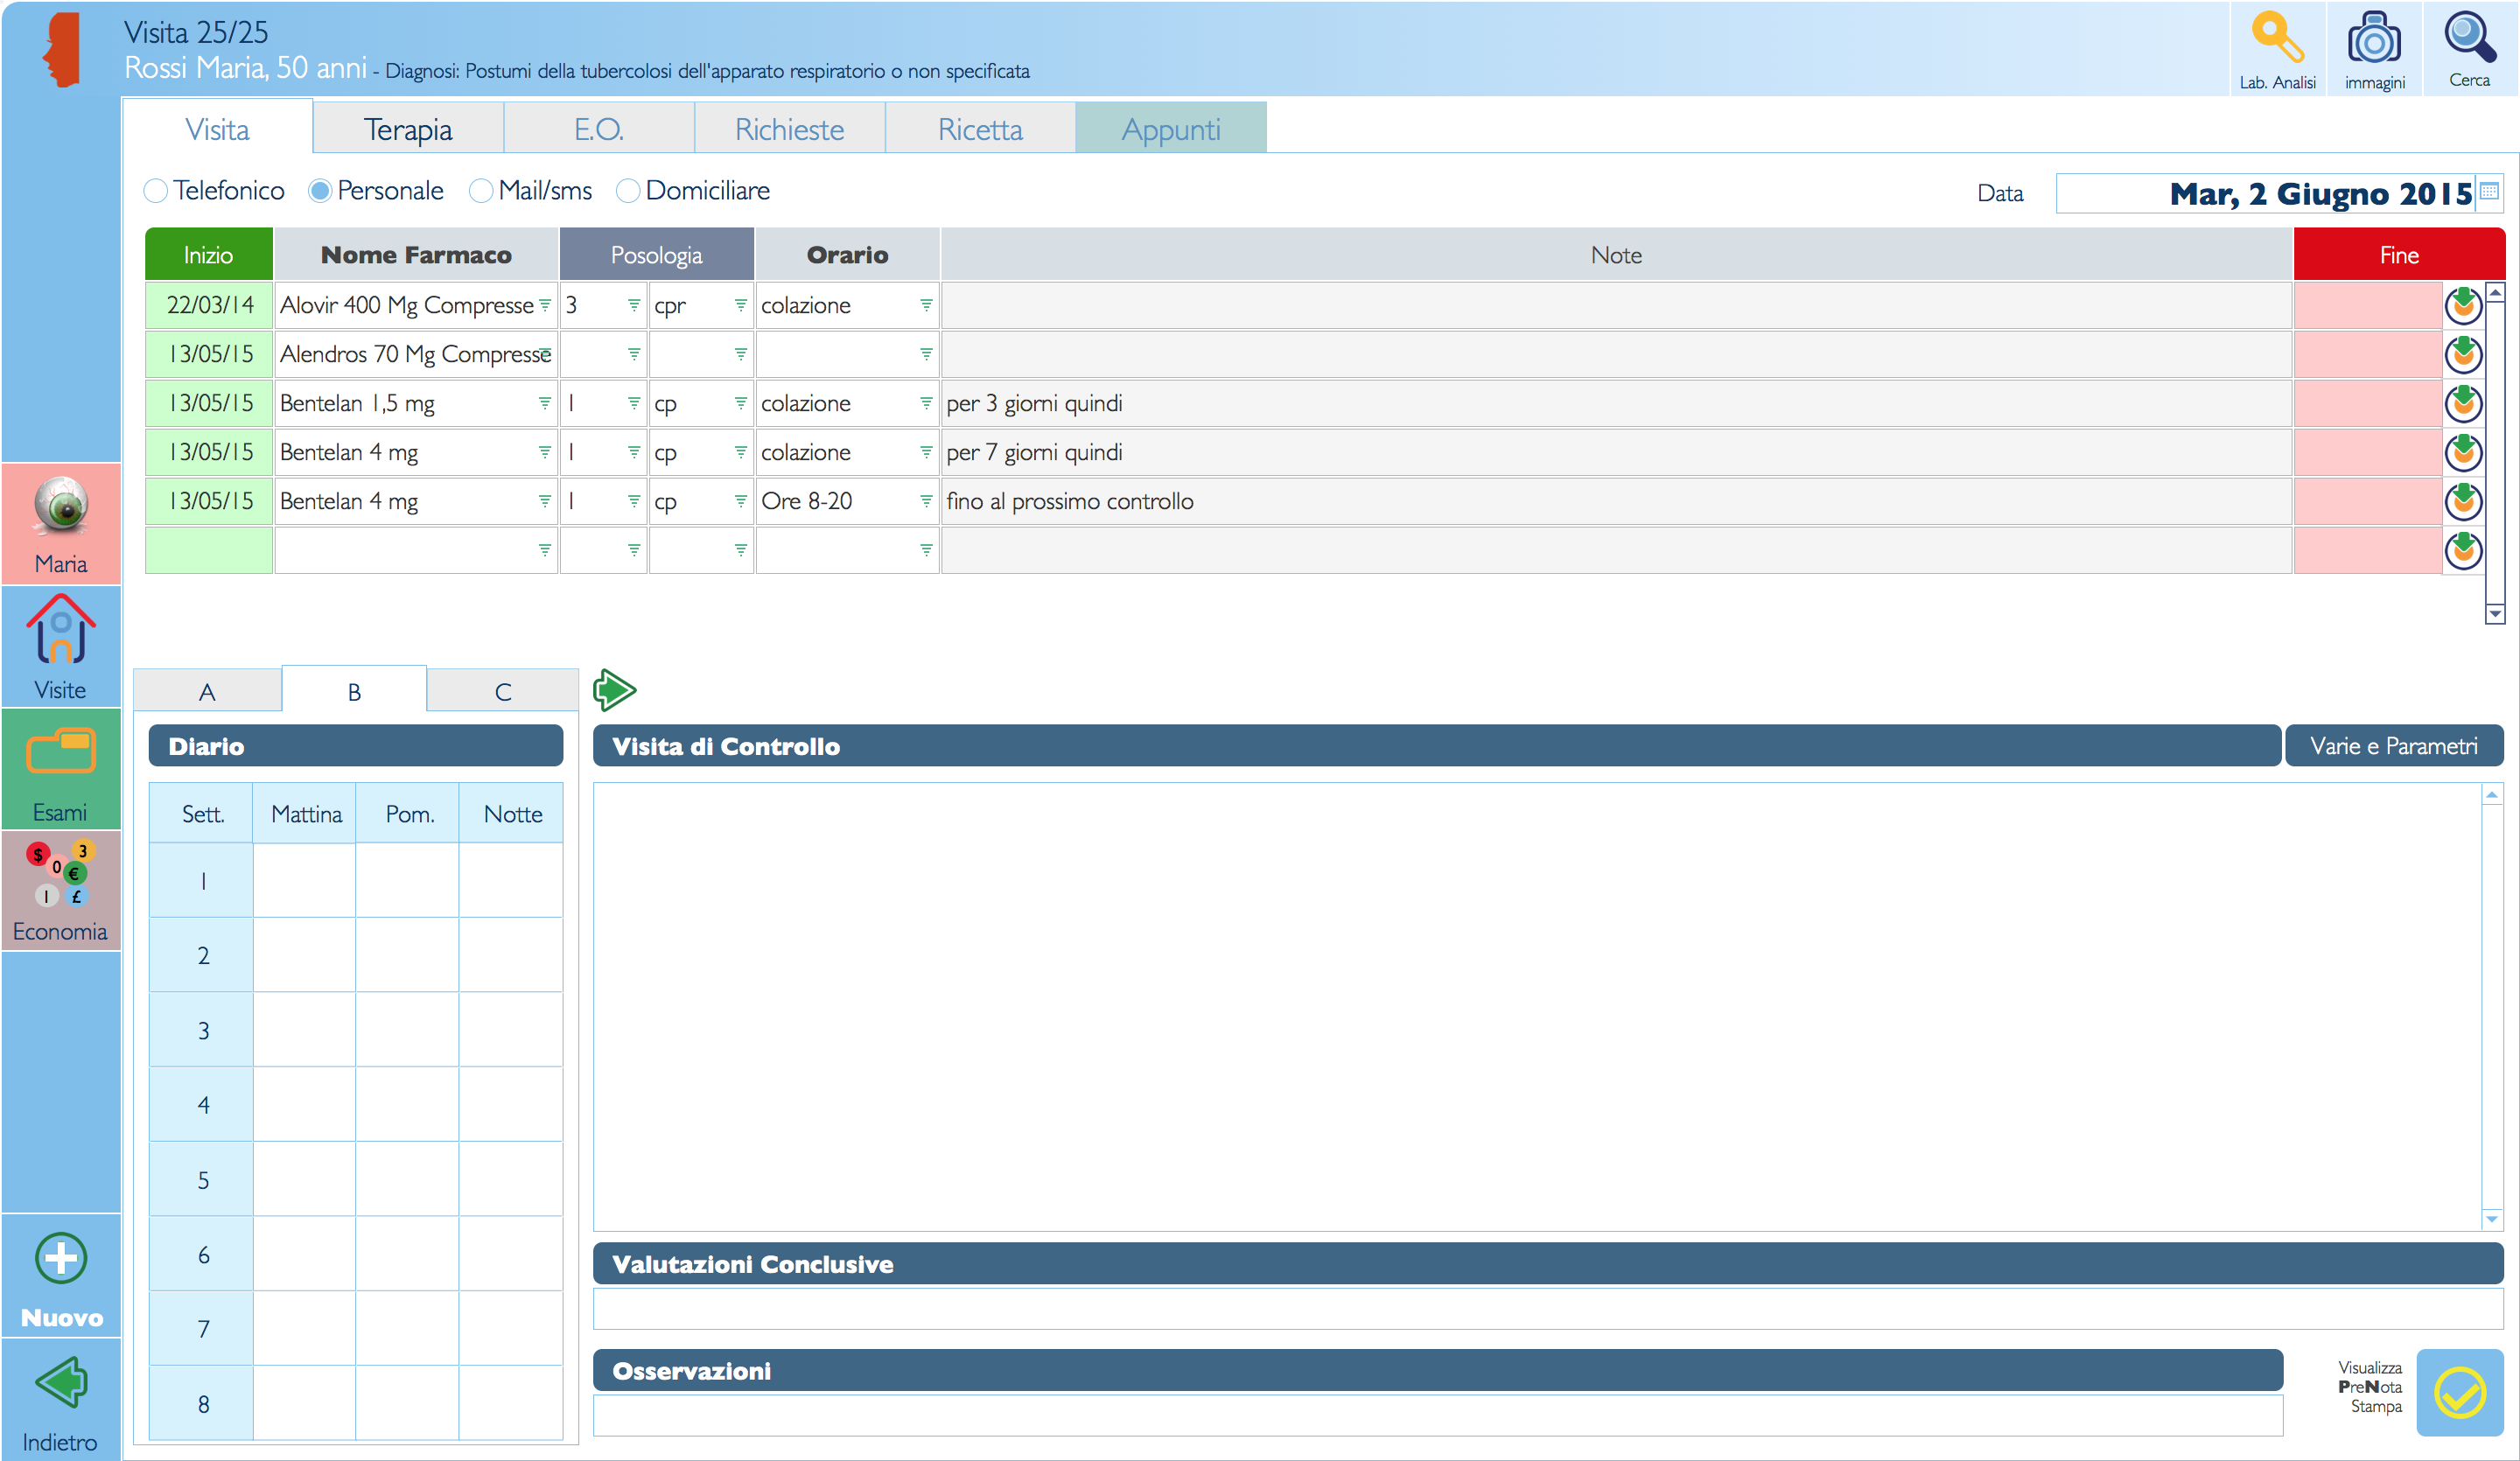Select the Mail/sms visit type
This screenshot has width=2520, height=1461.
[481, 191]
